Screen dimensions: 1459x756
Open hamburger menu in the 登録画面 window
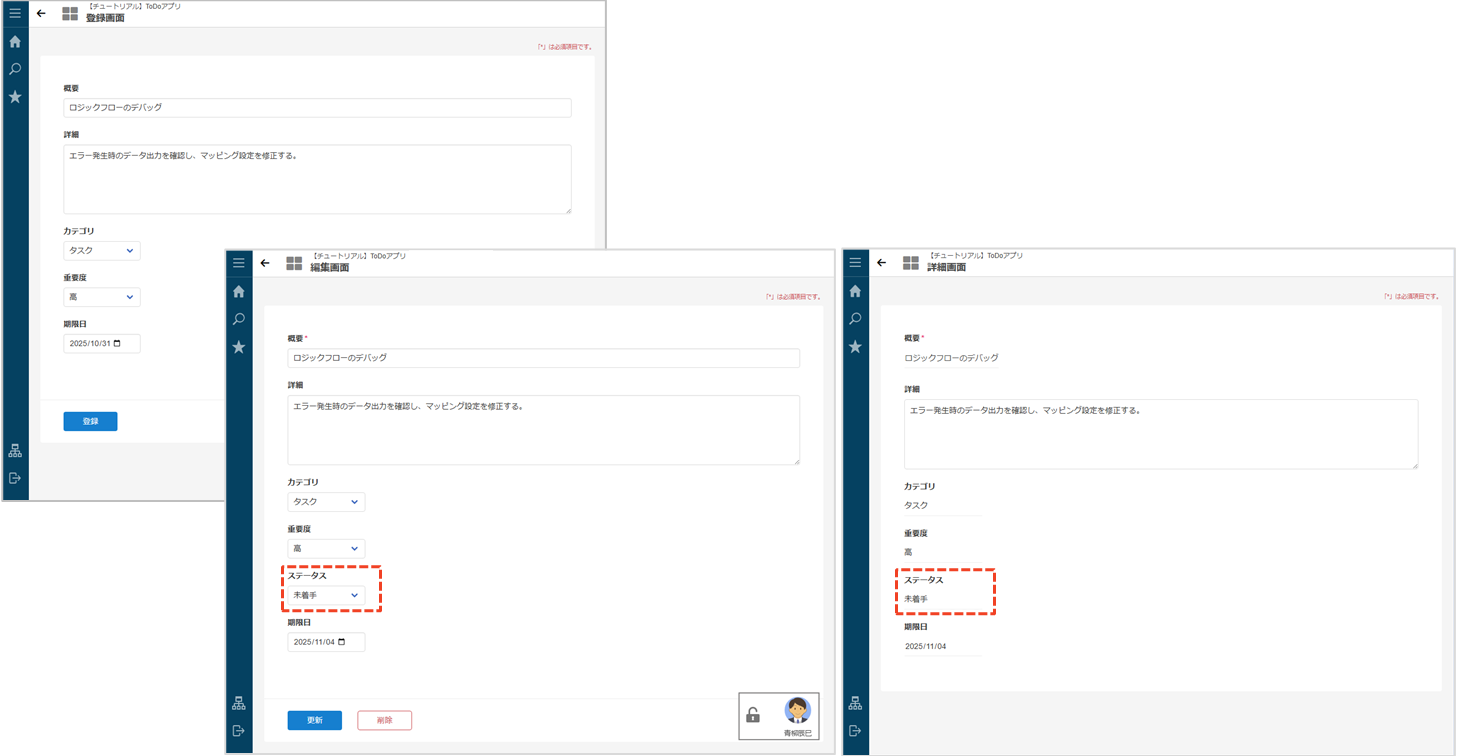(15, 13)
